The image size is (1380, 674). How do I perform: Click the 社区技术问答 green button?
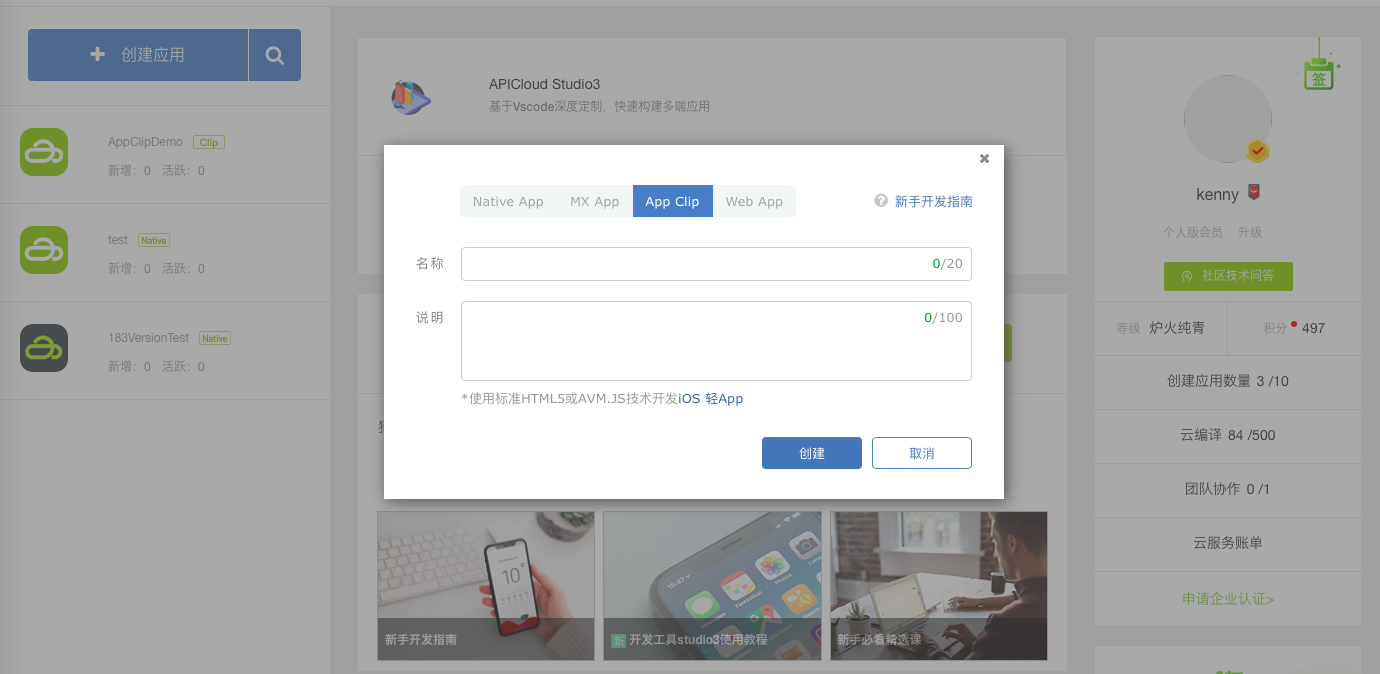1228,276
